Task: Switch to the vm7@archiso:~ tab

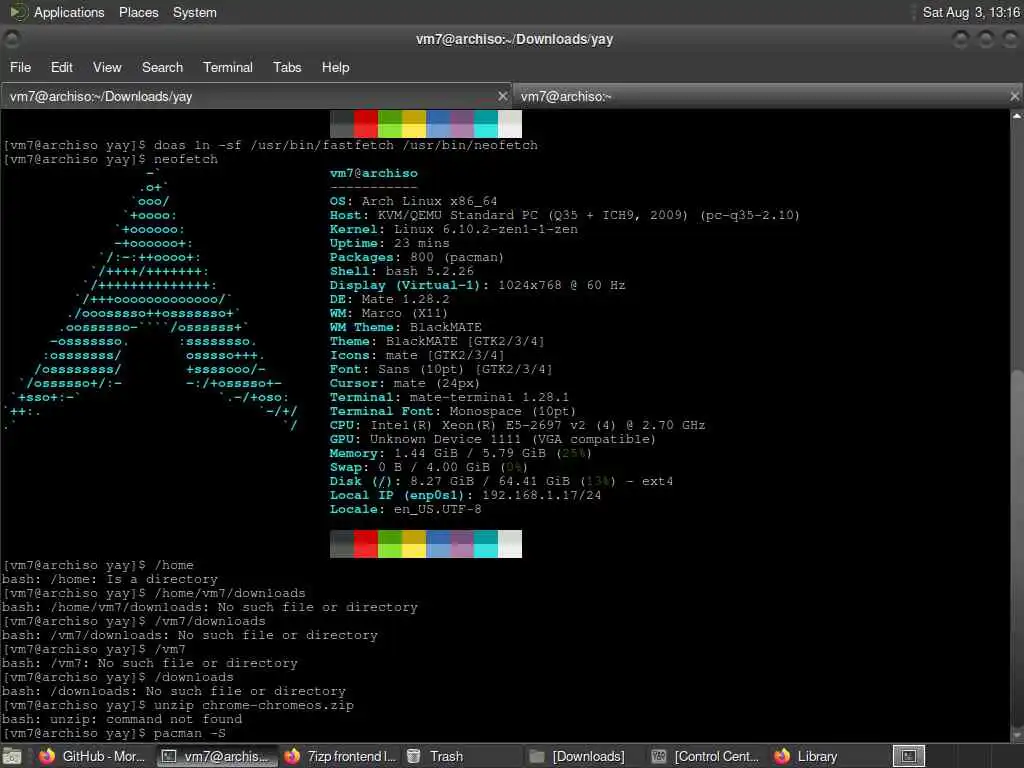Action: pyautogui.click(x=767, y=97)
